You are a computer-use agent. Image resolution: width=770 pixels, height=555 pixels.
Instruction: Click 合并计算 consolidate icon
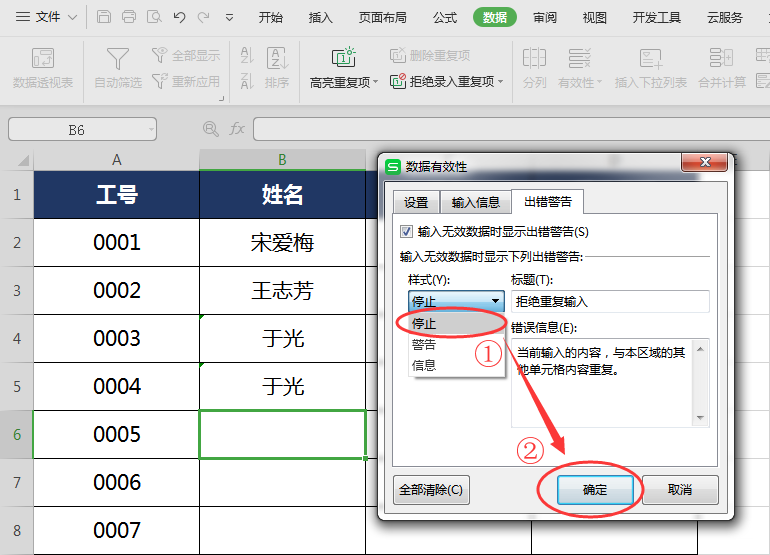pyautogui.click(x=721, y=58)
